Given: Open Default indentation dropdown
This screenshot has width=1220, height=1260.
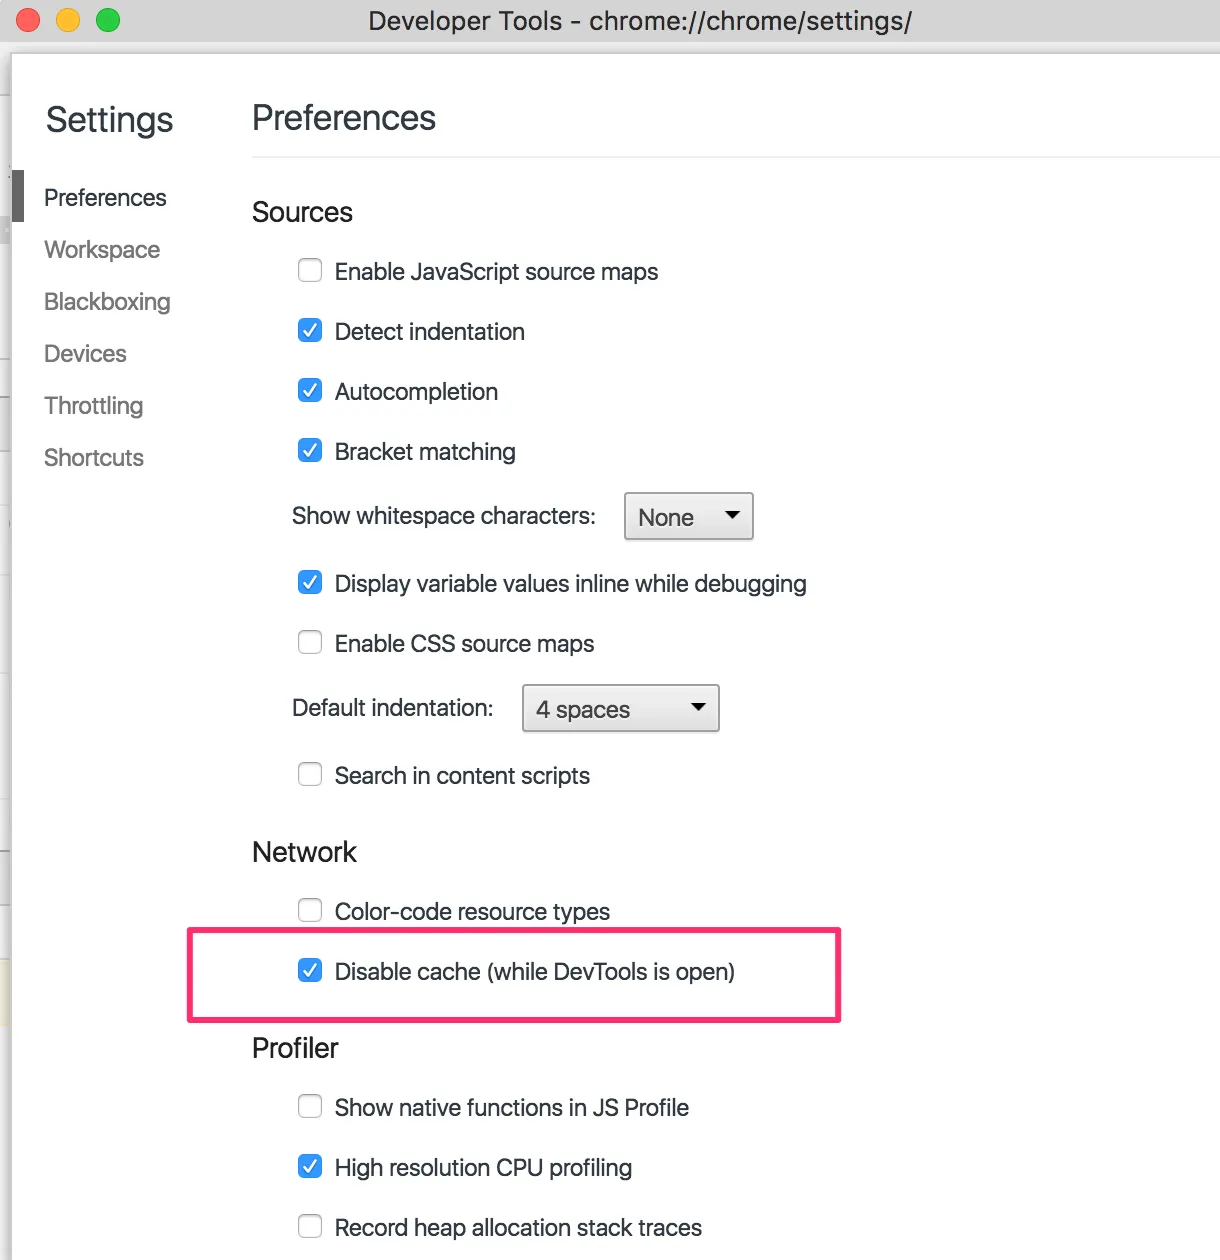Looking at the screenshot, I should pos(620,708).
